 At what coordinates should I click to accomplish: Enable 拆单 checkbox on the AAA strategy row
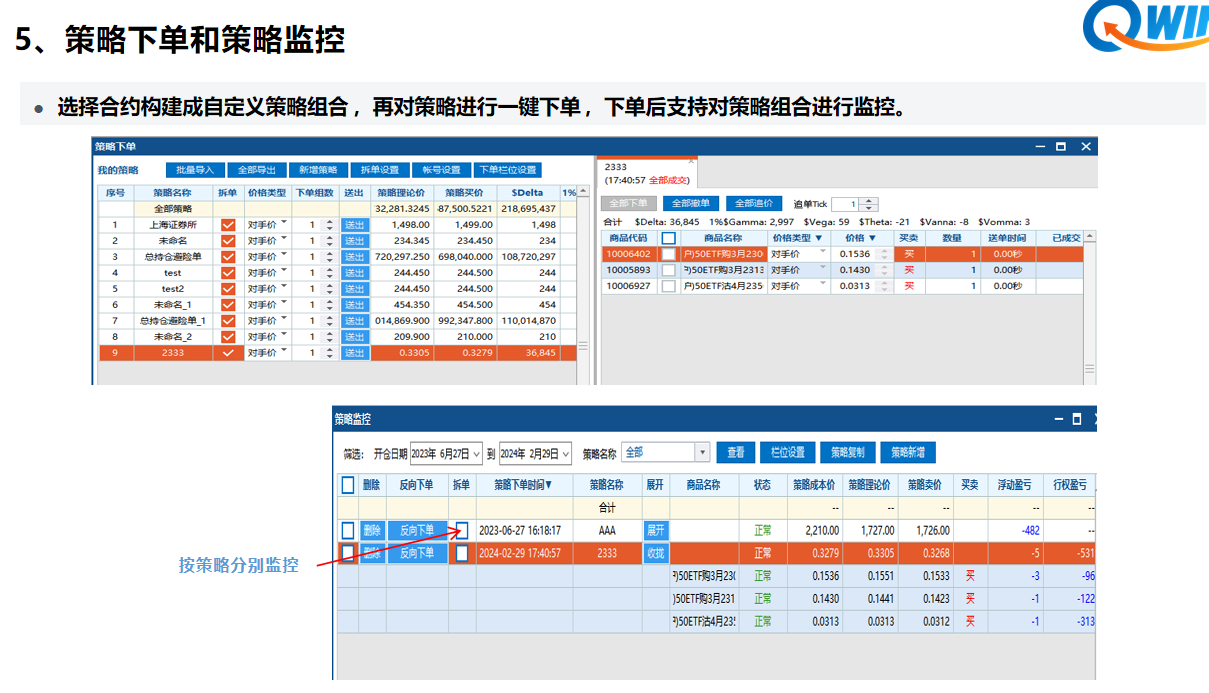pyautogui.click(x=464, y=529)
